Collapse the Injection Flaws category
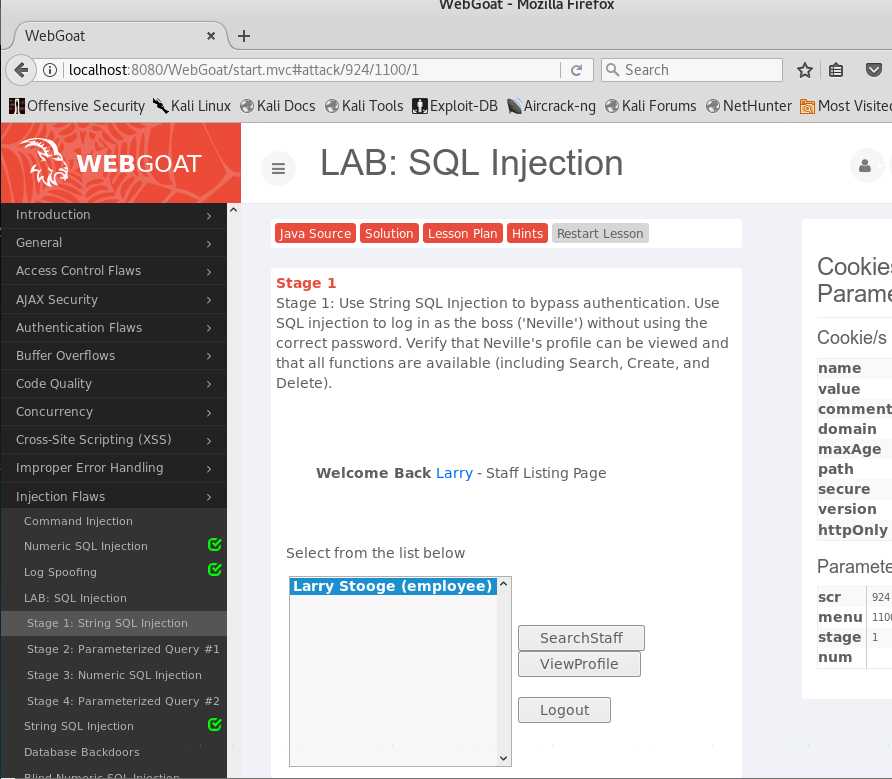Viewport: 892px width, 779px height. coord(113,496)
